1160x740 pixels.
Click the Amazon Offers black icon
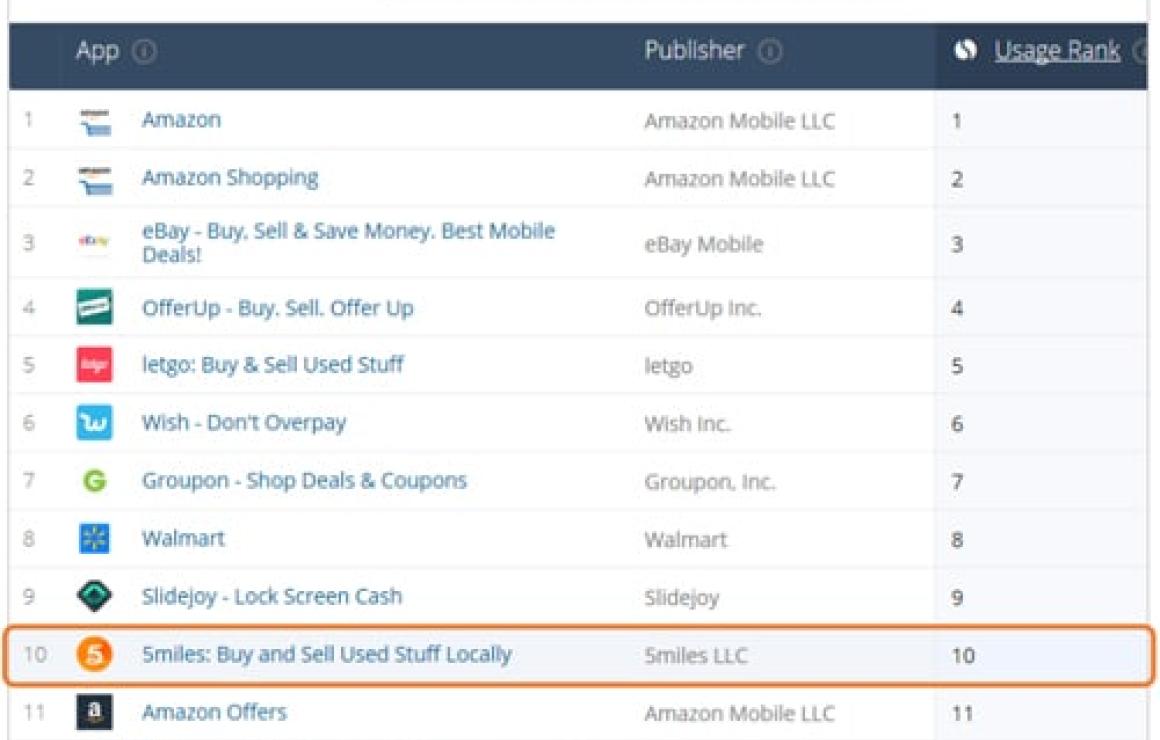95,713
